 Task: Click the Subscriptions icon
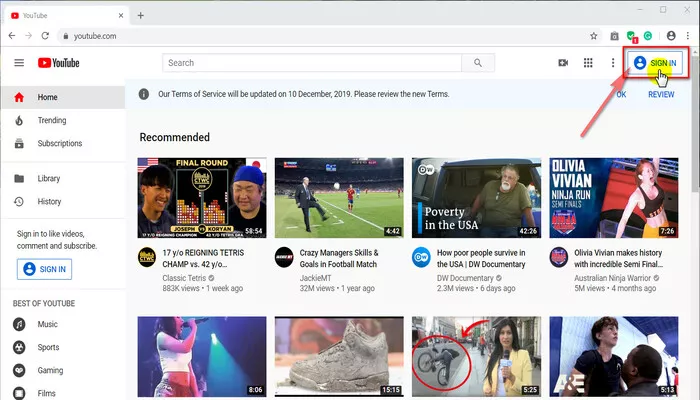pyautogui.click(x=19, y=144)
